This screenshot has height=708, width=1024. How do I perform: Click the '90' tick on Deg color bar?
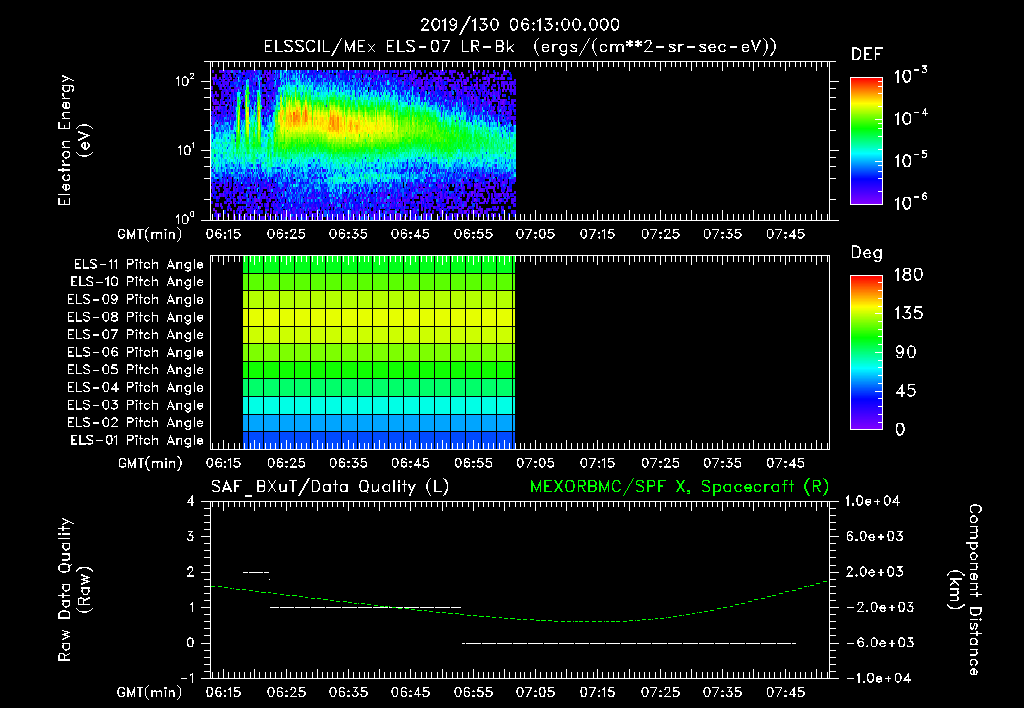(x=906, y=353)
